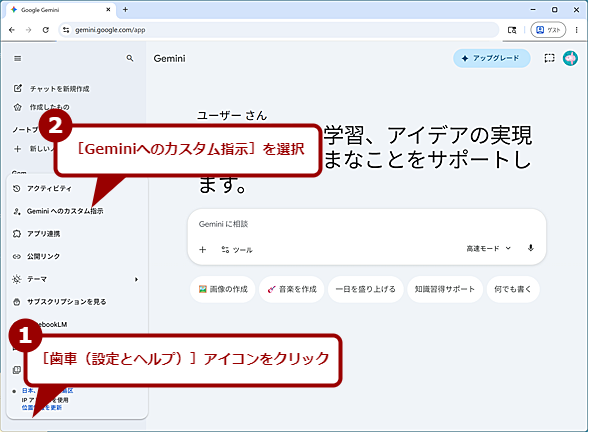Click the 画像の作成 suggestion chip
The image size is (589, 433).
coord(223,289)
